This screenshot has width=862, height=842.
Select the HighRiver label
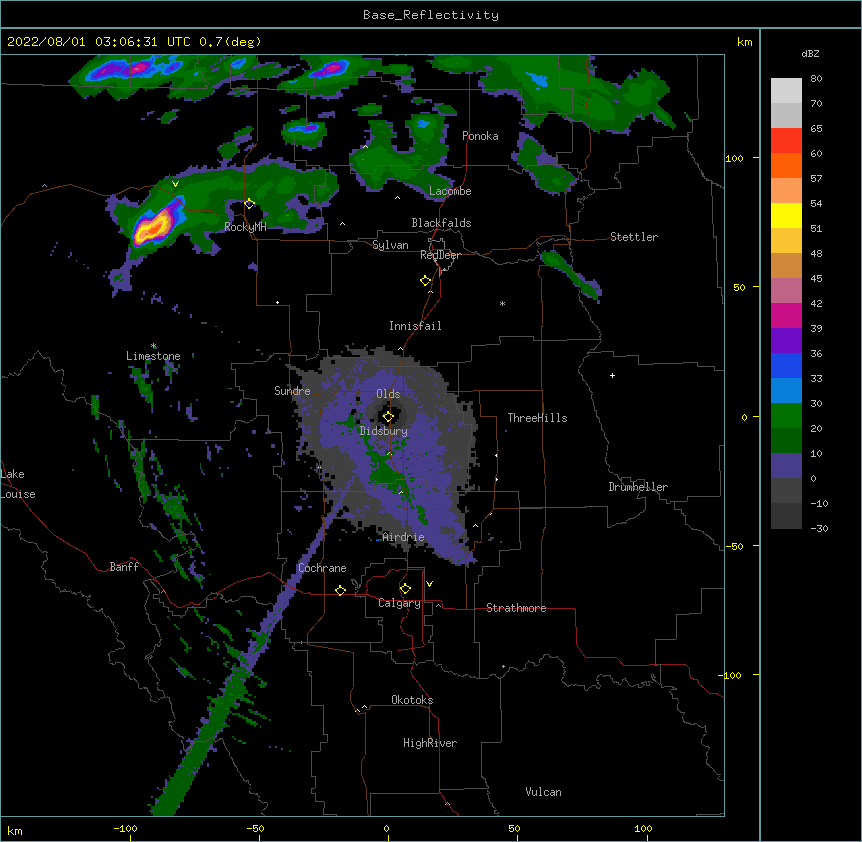pos(430,743)
